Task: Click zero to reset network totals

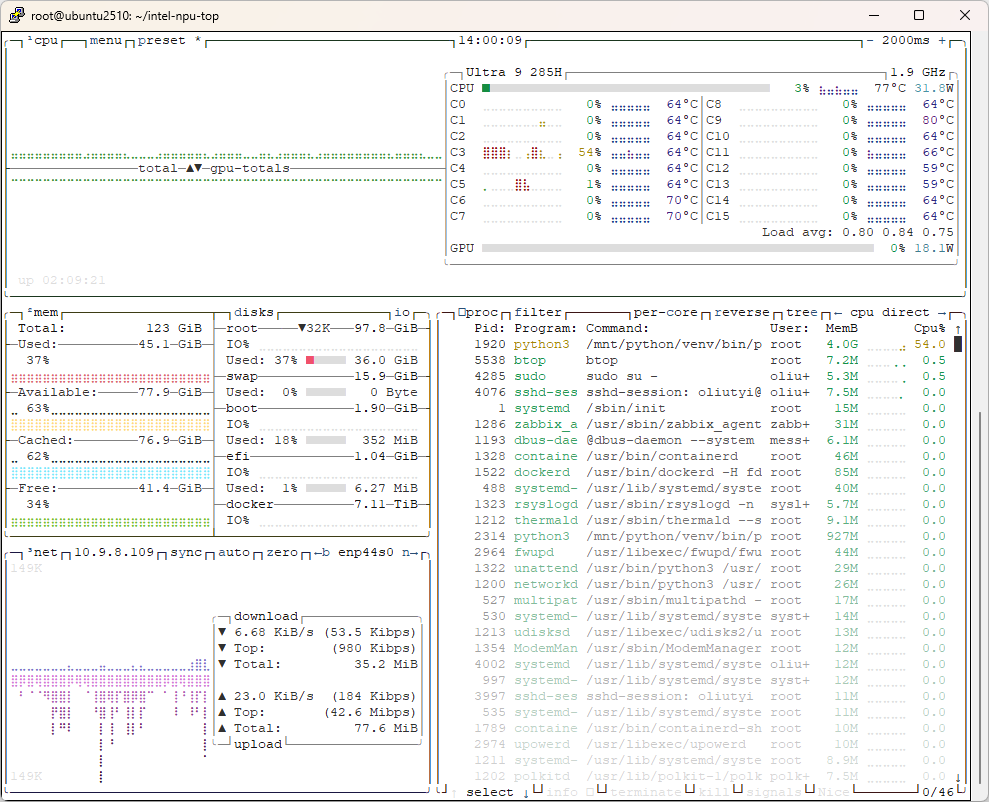Action: 282,553
